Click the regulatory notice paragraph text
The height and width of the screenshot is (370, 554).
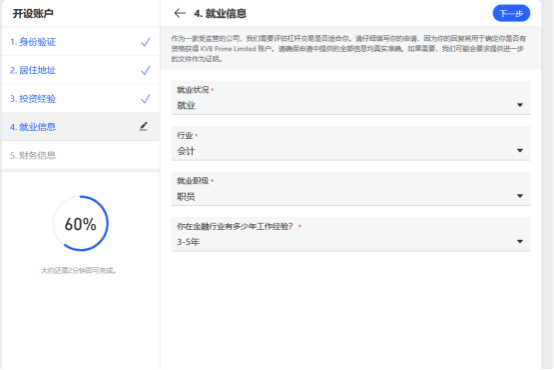[x=348, y=48]
